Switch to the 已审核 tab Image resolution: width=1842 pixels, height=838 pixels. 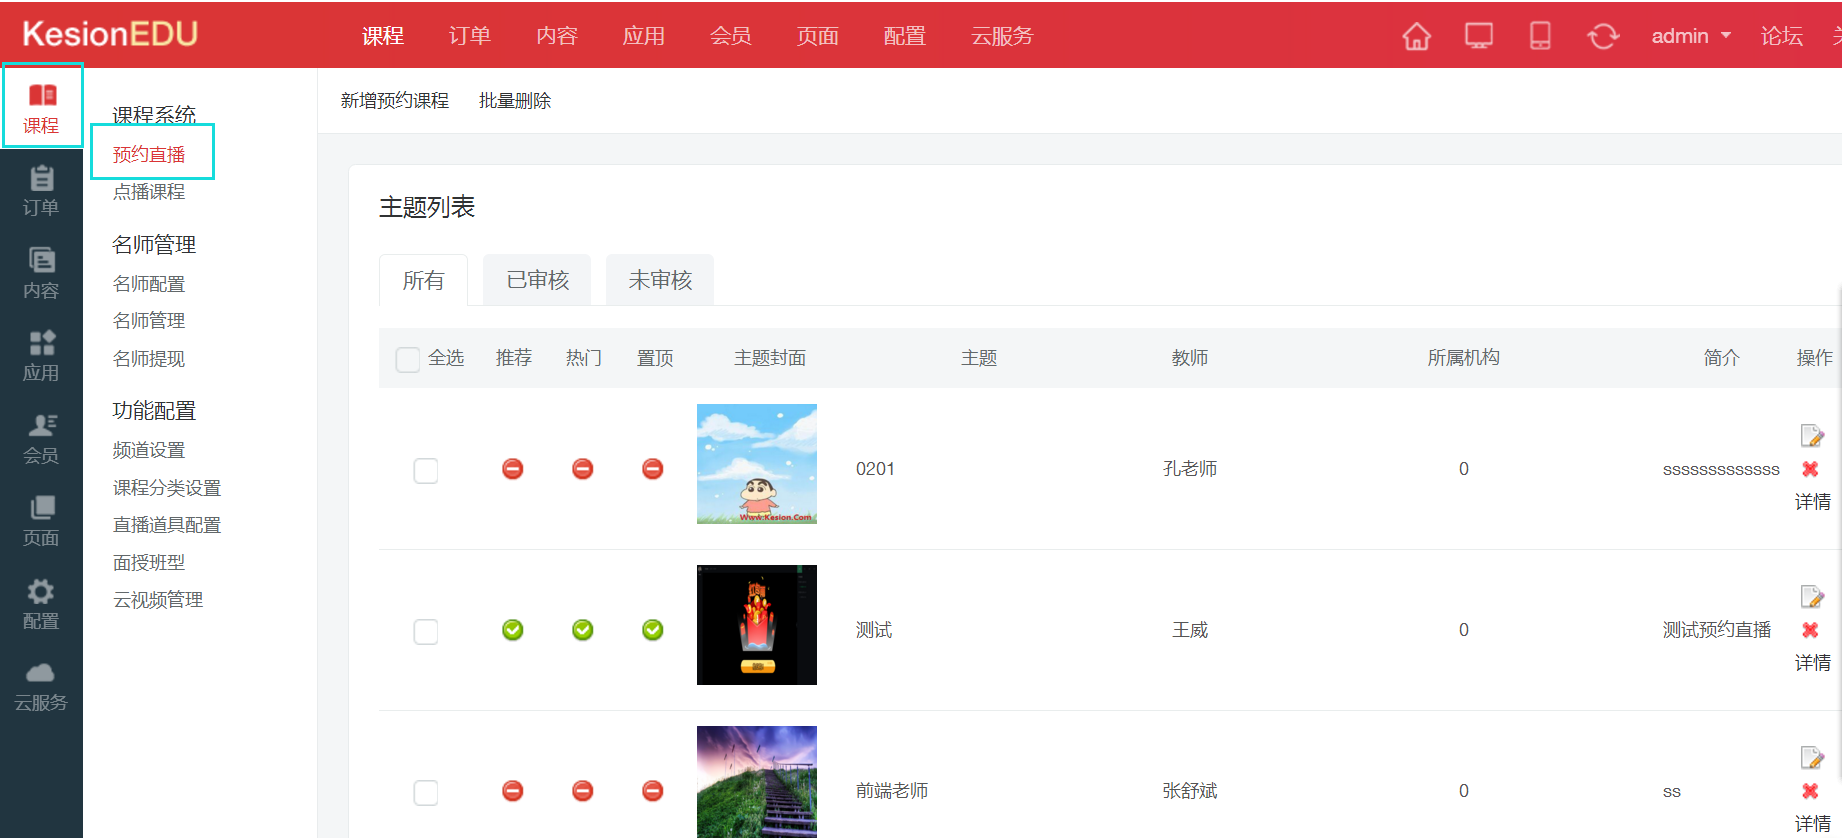pos(537,280)
